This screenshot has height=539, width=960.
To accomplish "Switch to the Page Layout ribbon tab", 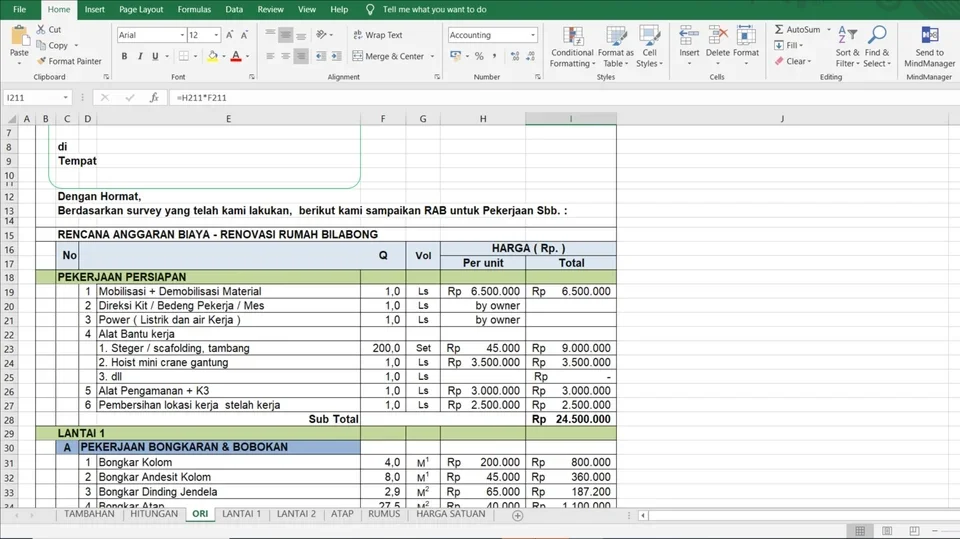I will [x=141, y=9].
